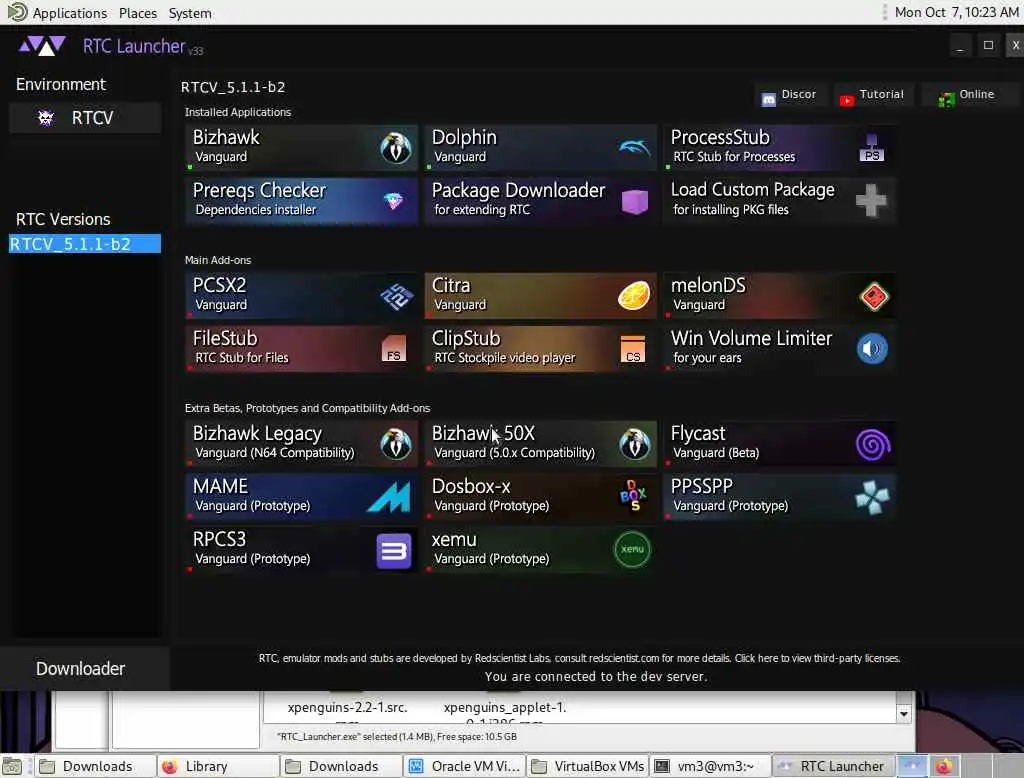Open the Downloader panel
This screenshot has height=778, width=1024.
pos(84,668)
